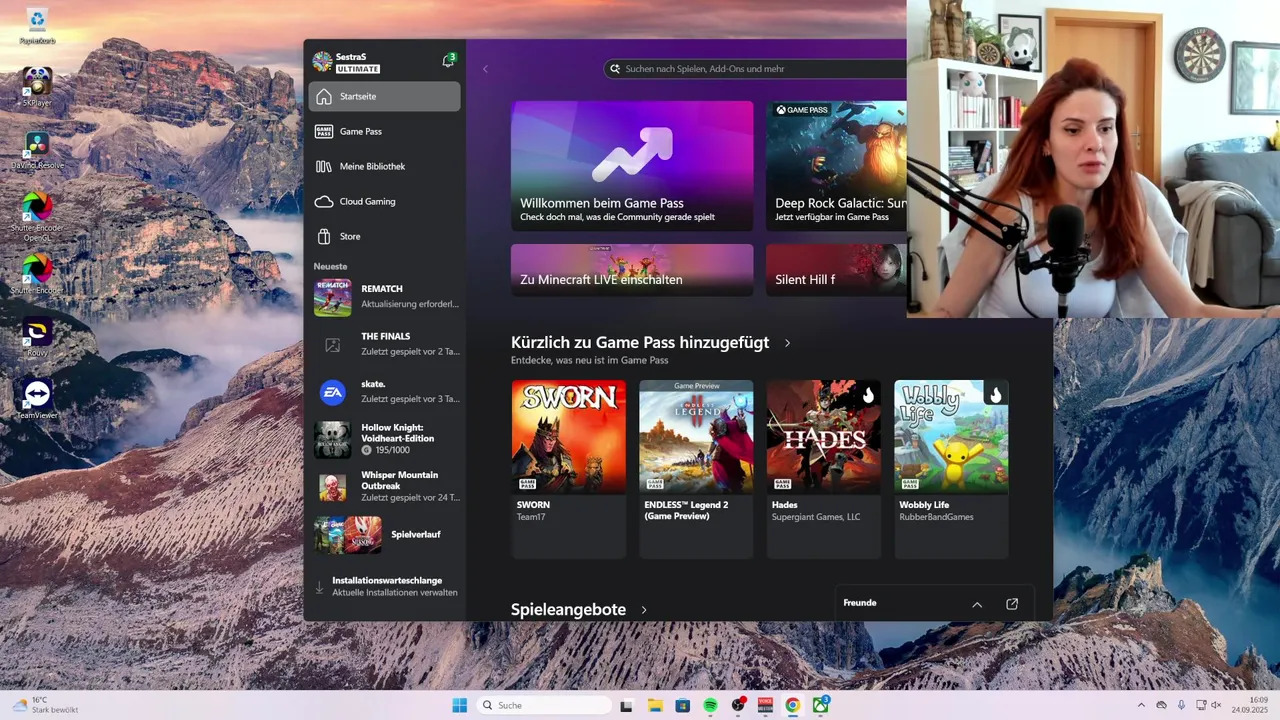The height and width of the screenshot is (720, 1280).
Task: Select REMATCH in recent games
Action: [x=385, y=297]
